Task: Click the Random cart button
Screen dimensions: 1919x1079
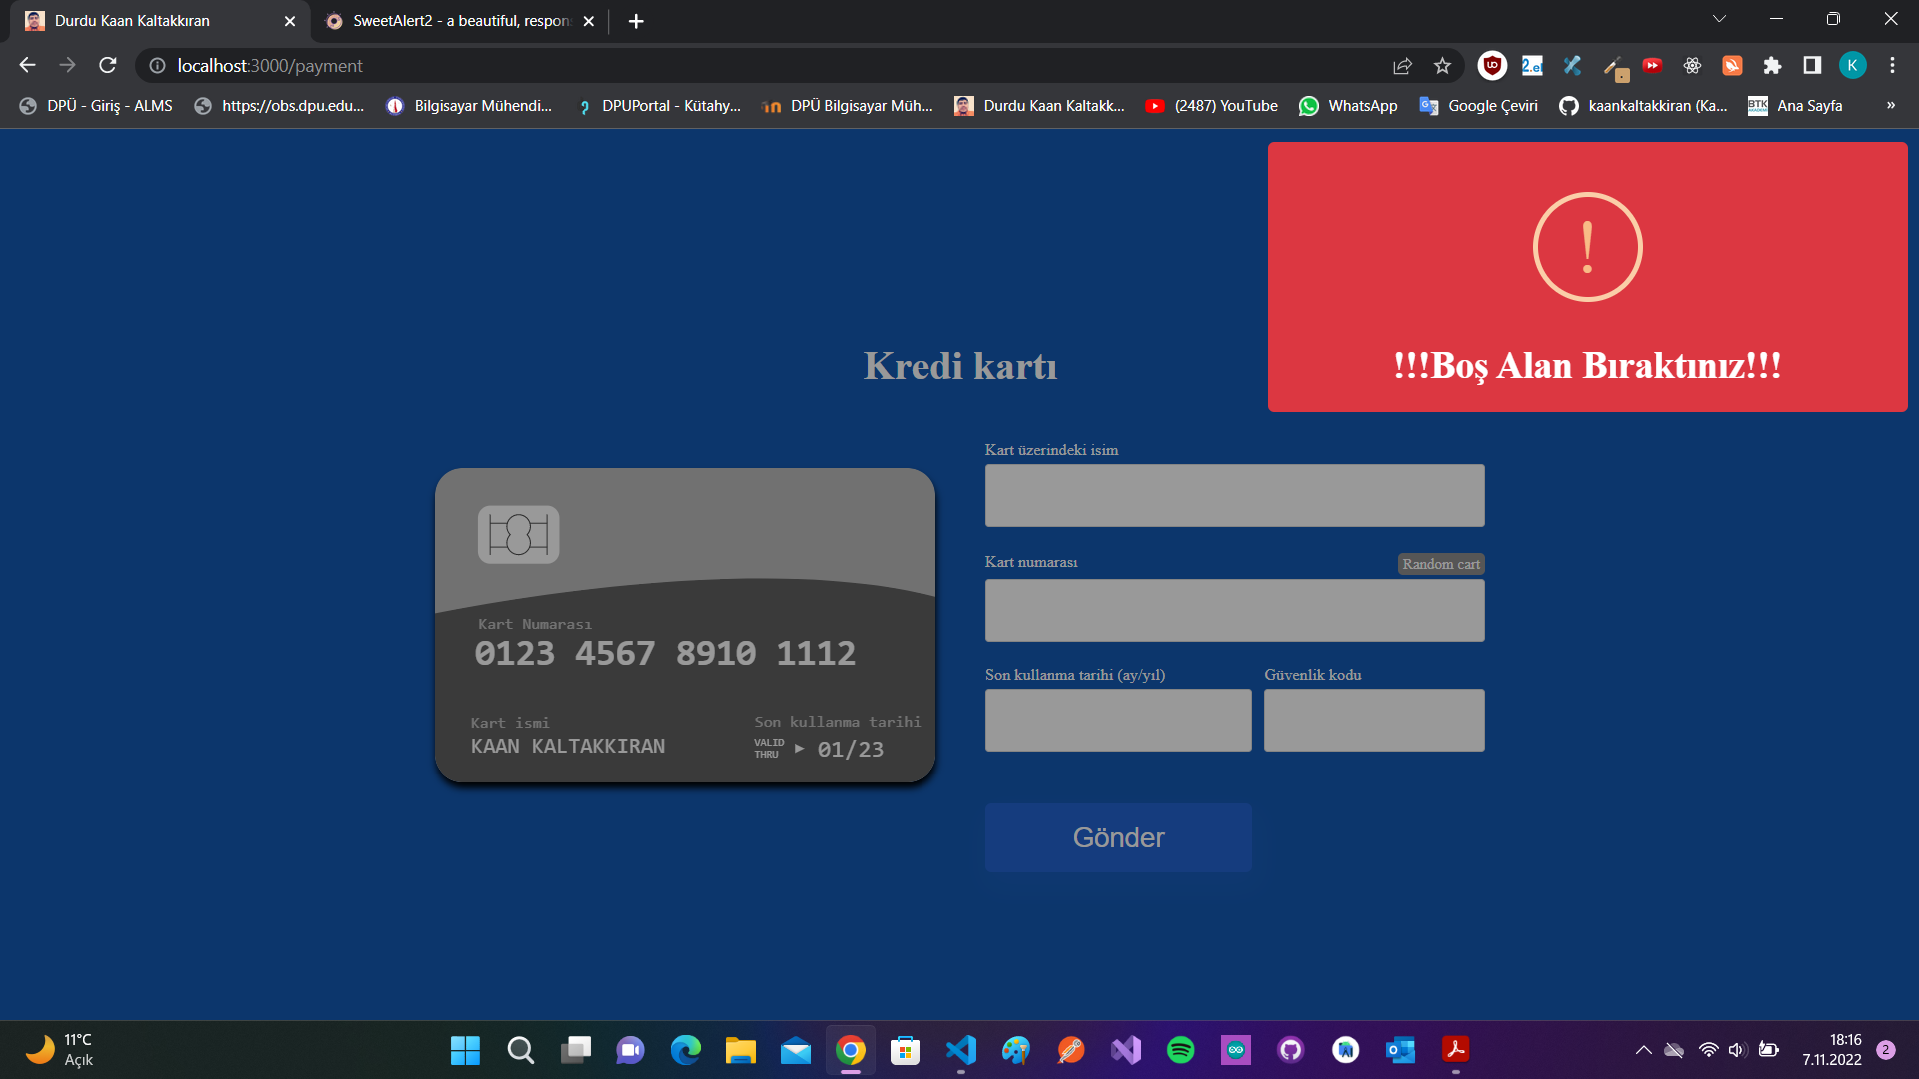Action: pyautogui.click(x=1441, y=564)
